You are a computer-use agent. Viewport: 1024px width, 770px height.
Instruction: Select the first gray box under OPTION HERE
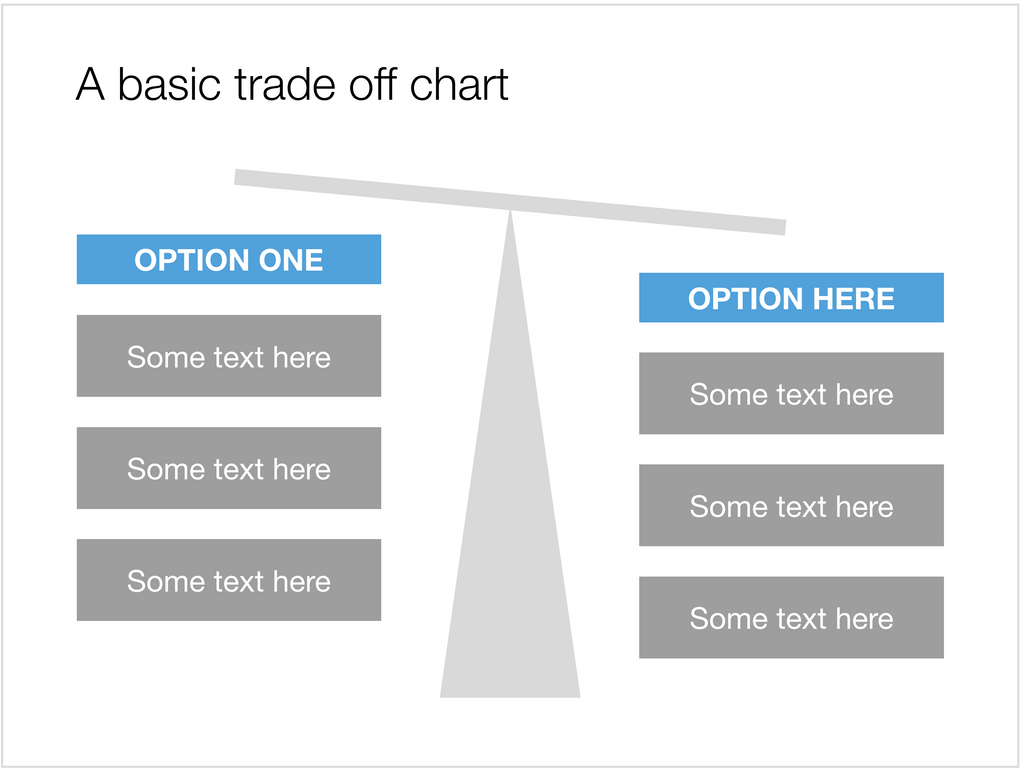coord(791,393)
